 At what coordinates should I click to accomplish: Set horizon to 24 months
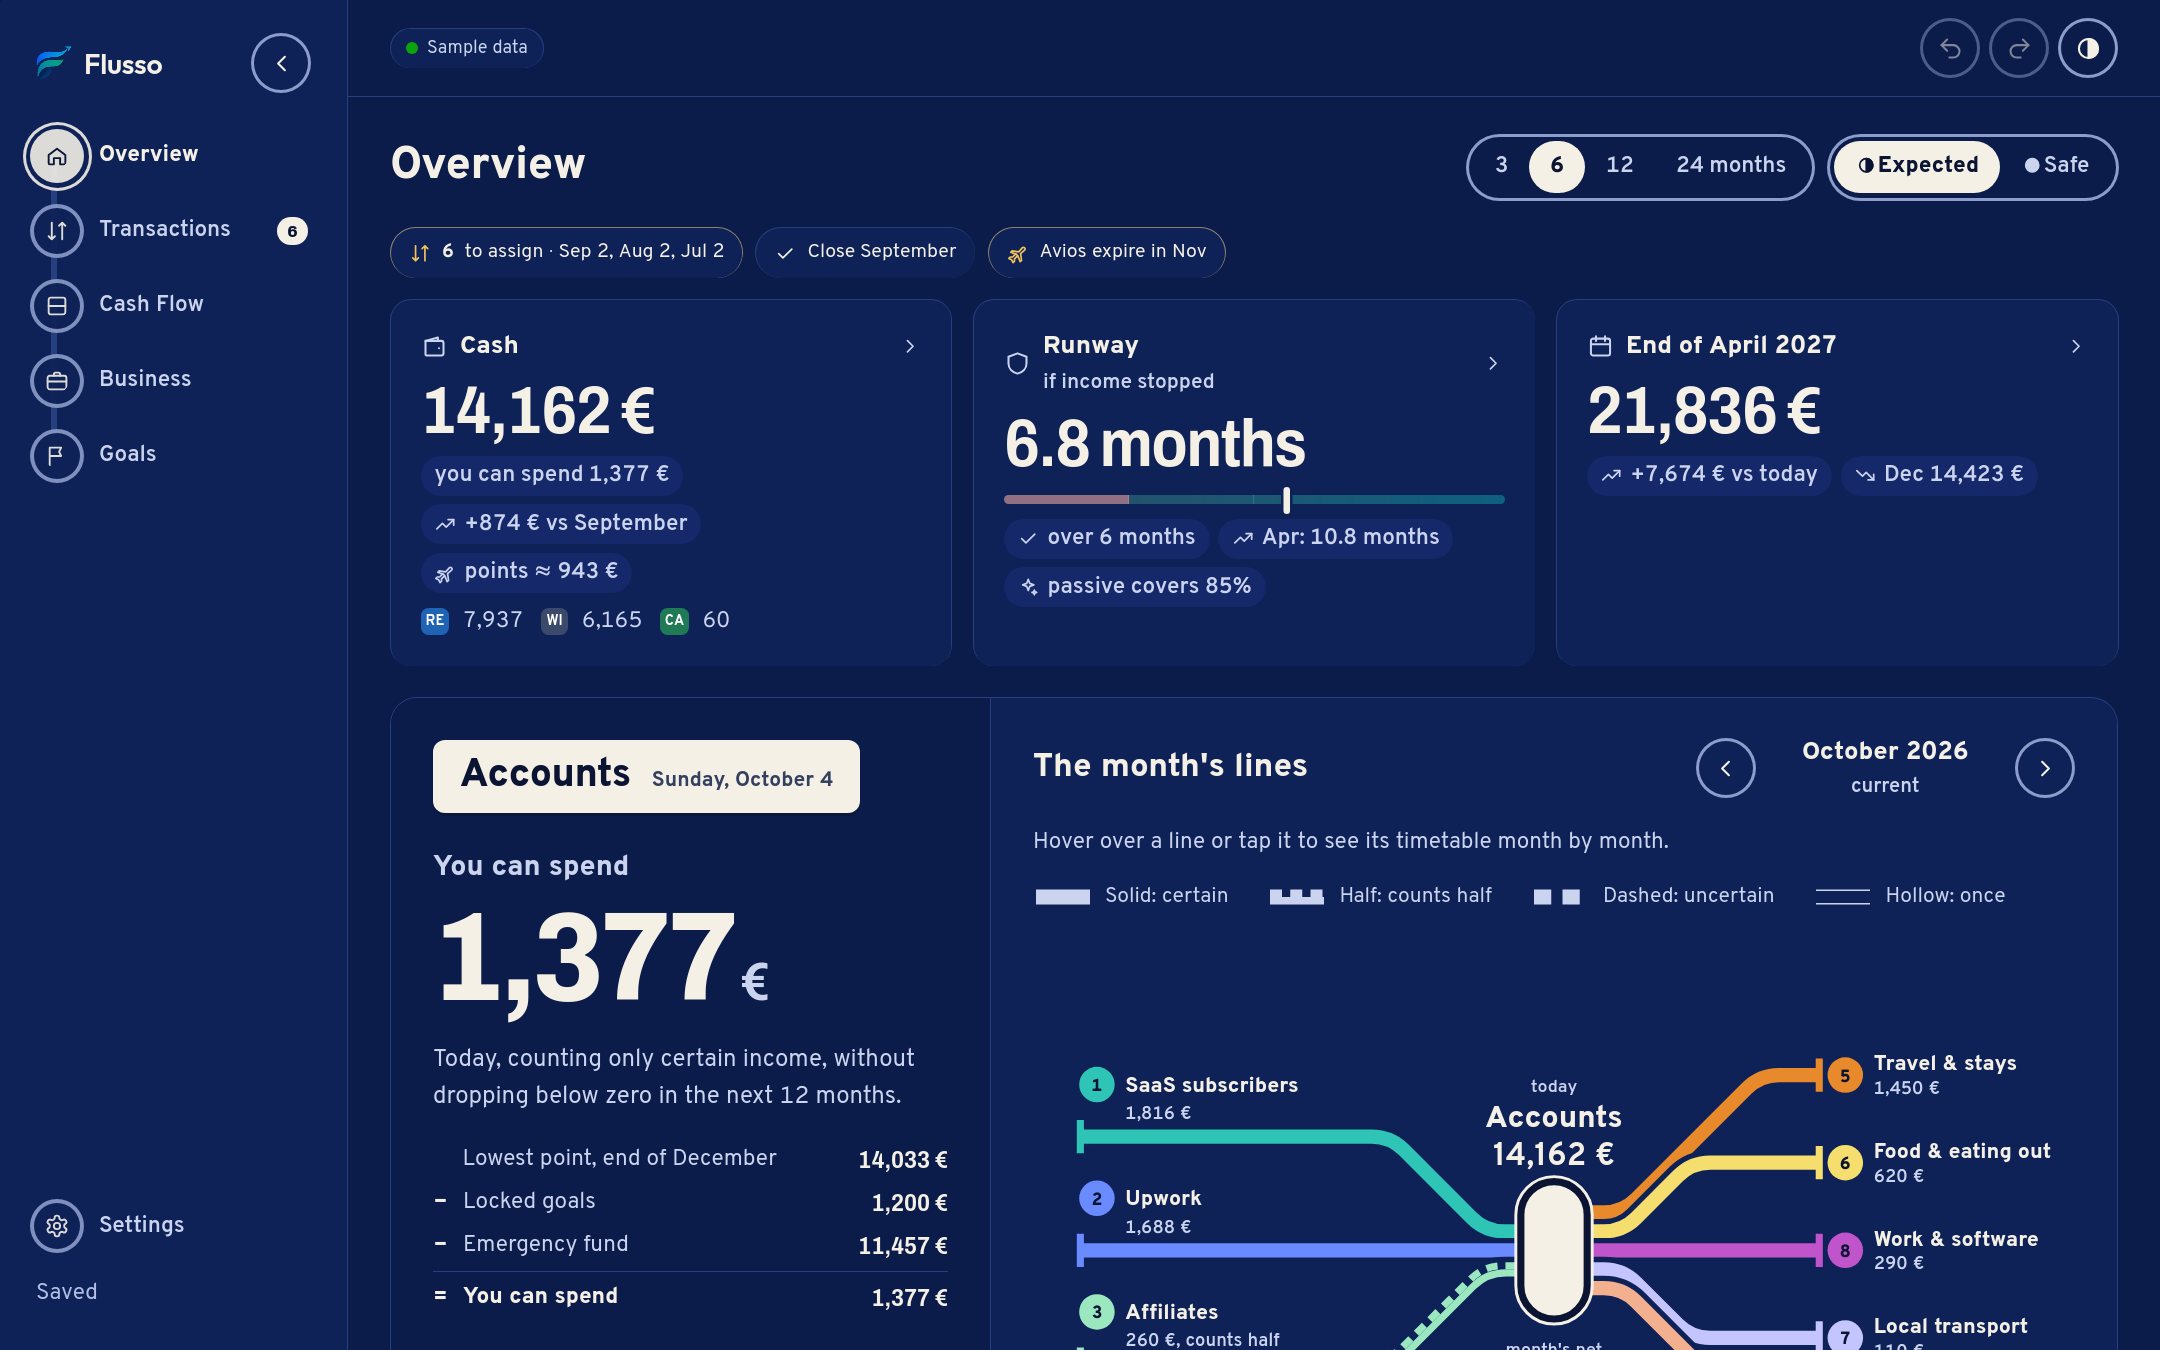tap(1731, 166)
